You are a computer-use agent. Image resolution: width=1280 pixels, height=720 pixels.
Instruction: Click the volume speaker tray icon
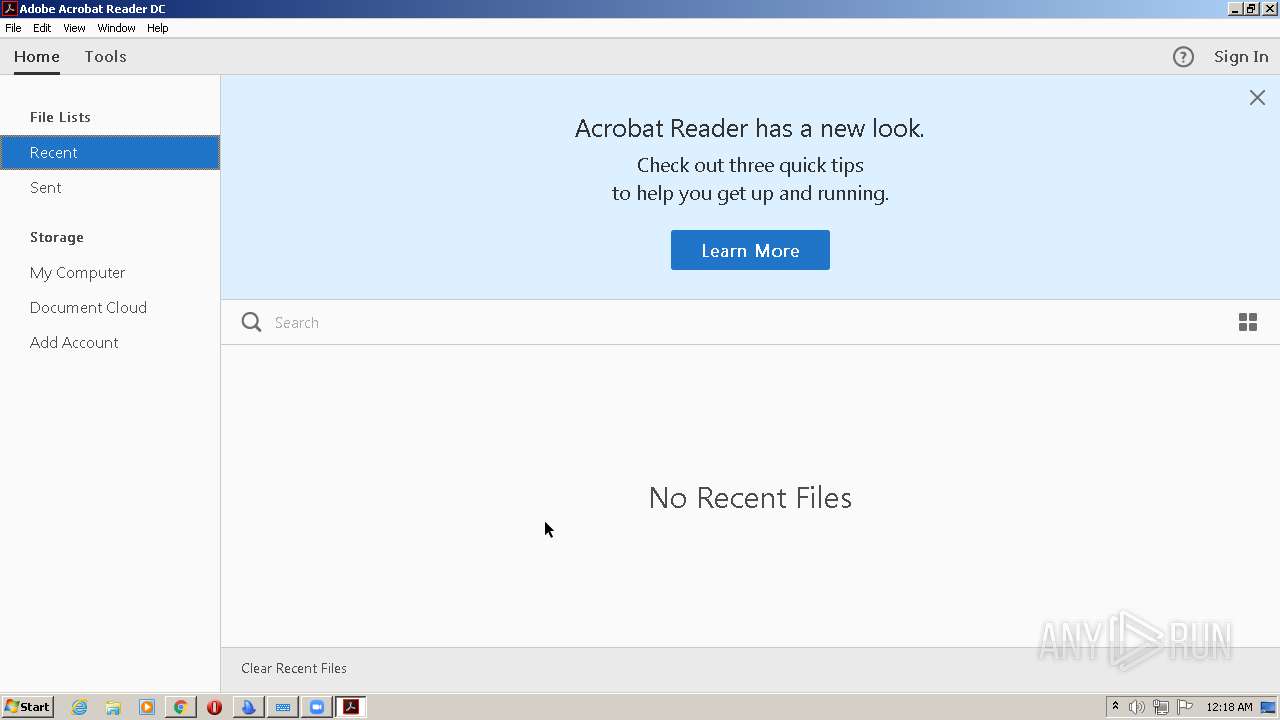[x=1137, y=707]
